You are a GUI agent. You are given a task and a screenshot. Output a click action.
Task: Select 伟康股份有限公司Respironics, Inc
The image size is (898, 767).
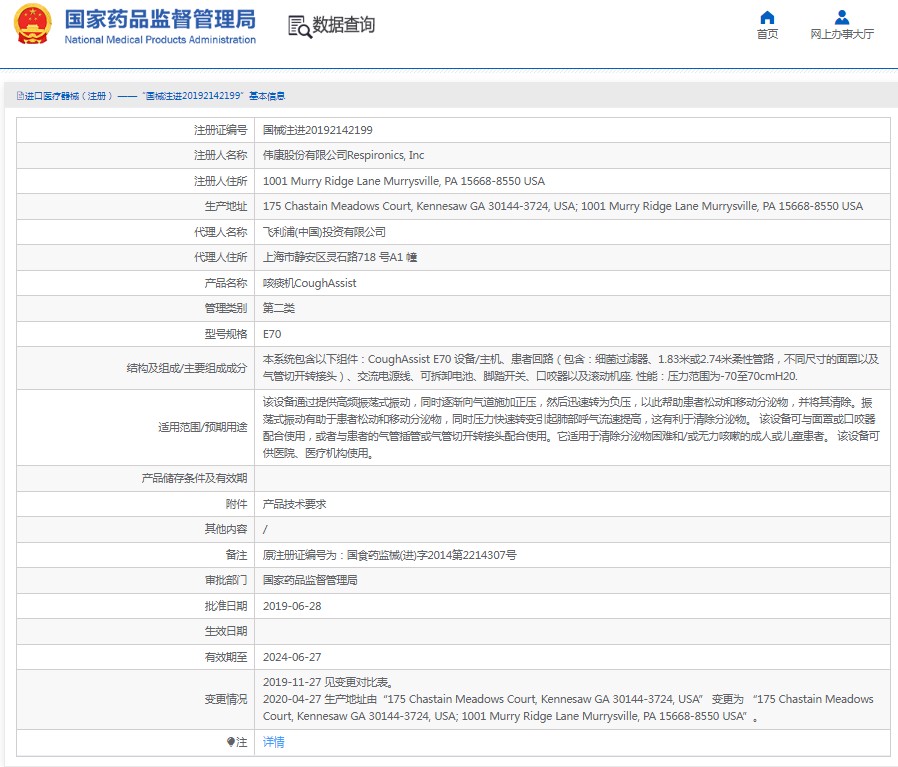pos(343,155)
